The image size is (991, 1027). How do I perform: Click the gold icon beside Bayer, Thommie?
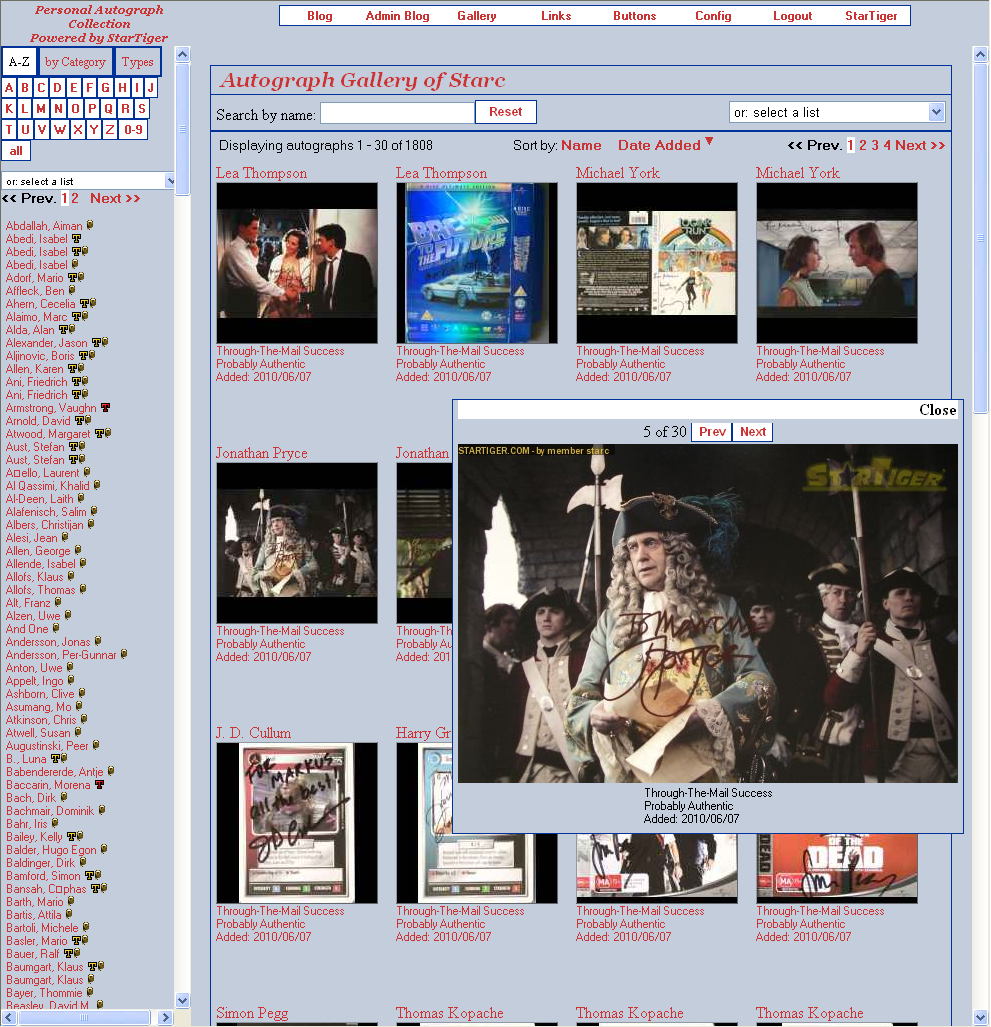click(x=90, y=992)
